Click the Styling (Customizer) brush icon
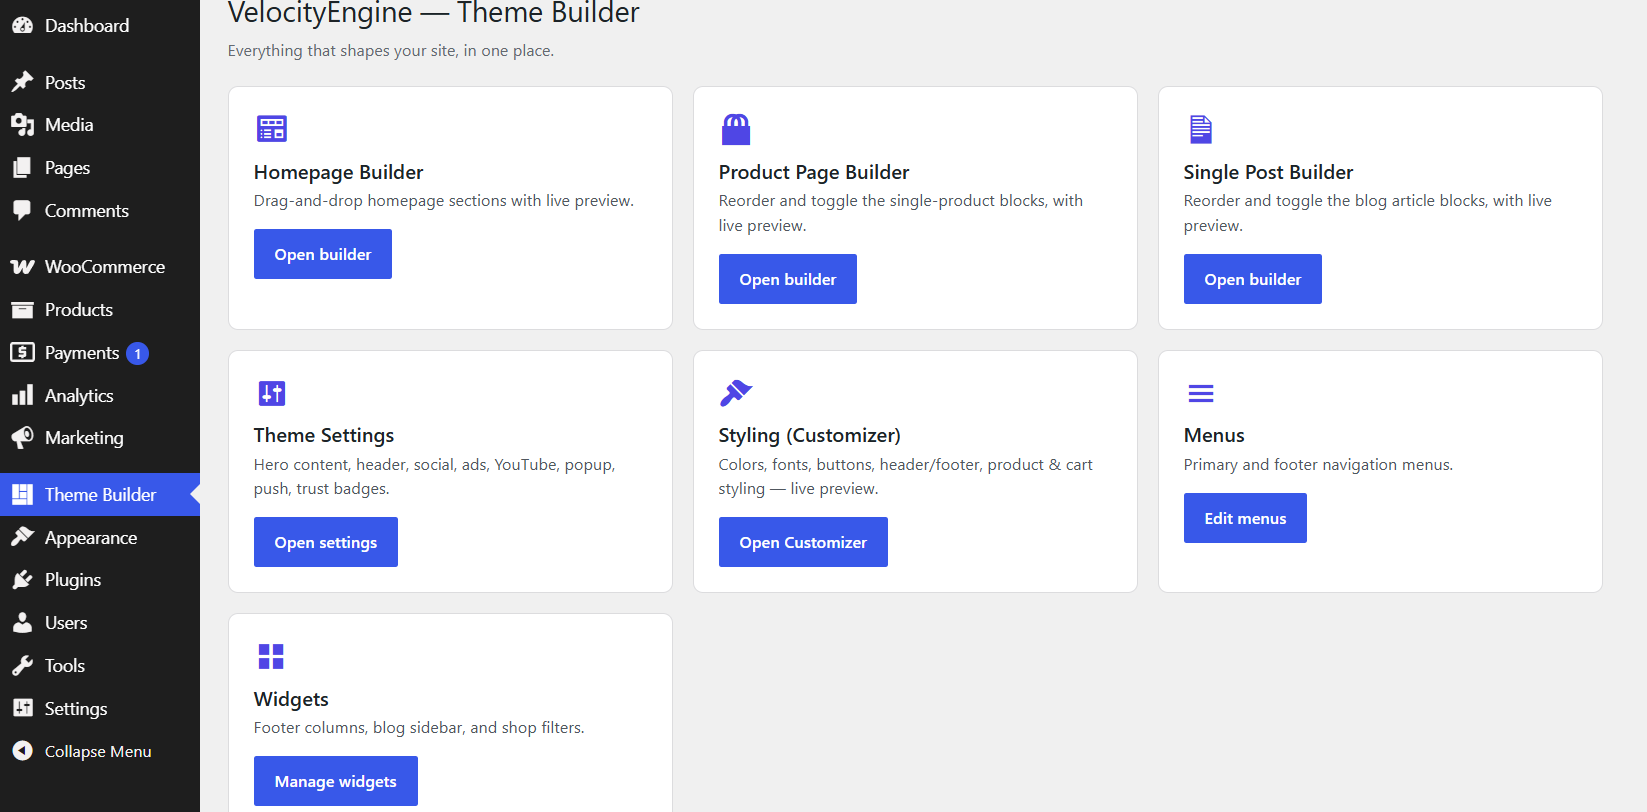The width and height of the screenshot is (1647, 812). (736, 393)
